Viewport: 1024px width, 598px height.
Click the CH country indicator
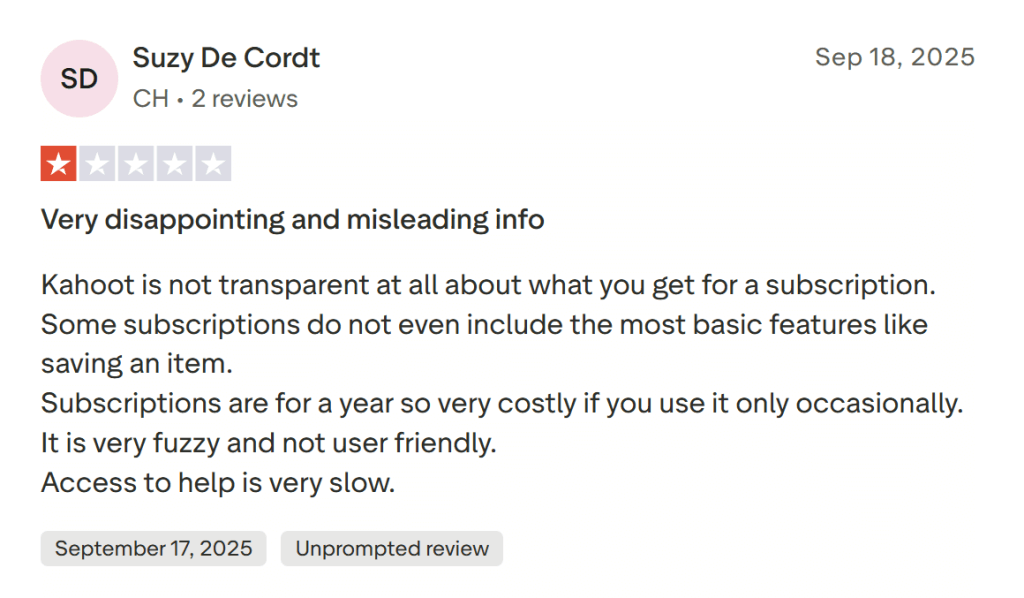[x=149, y=98]
